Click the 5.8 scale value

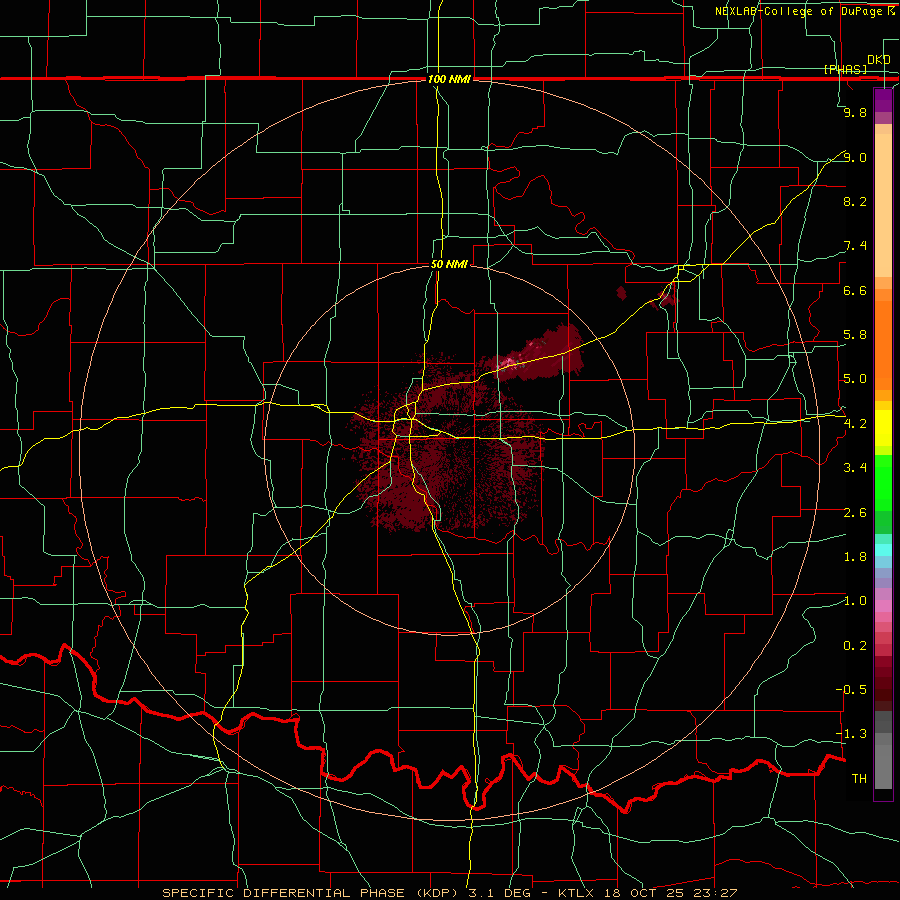pyautogui.click(x=855, y=335)
